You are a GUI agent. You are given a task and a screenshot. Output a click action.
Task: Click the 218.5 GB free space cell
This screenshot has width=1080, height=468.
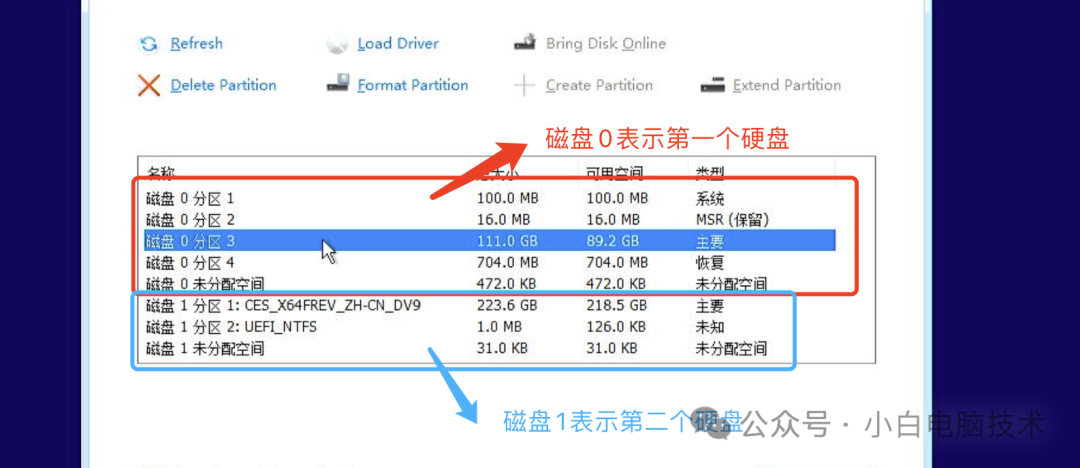[x=617, y=305]
